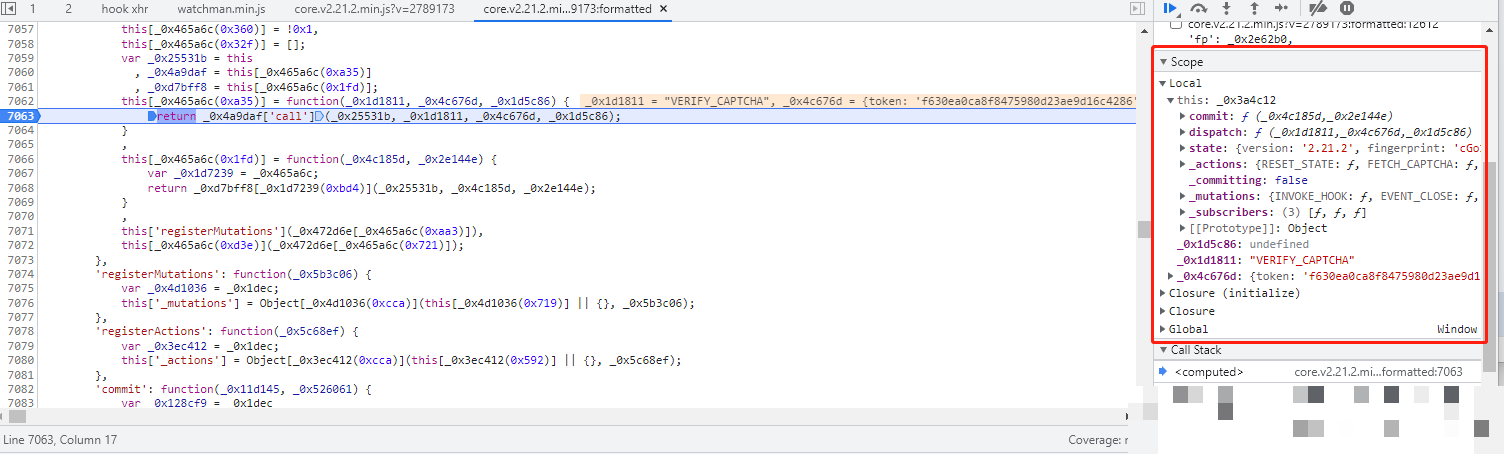Expand the _mutations object property

click(1183, 197)
